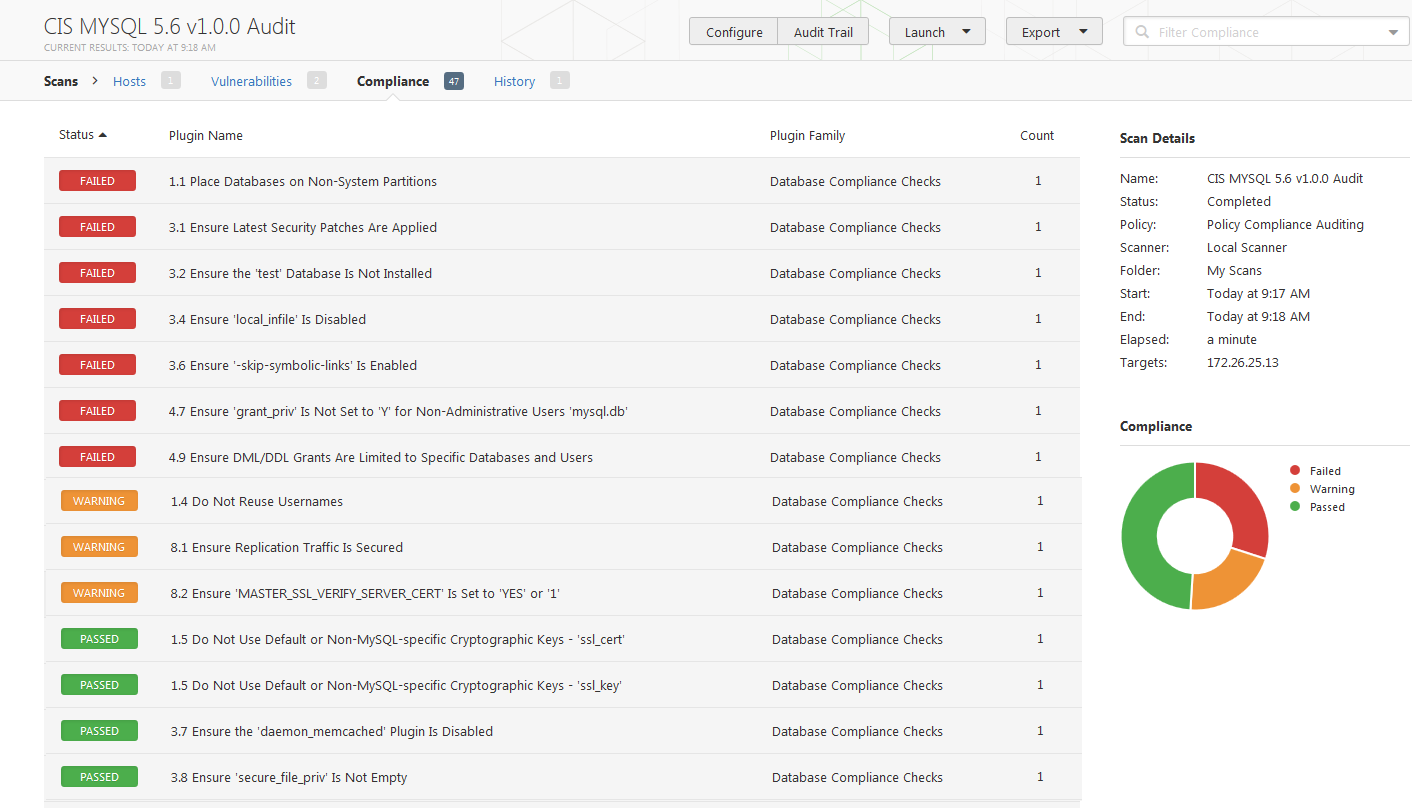The image size is (1416, 808).
Task: Click the target IP 172.26.25.13
Action: pos(1243,362)
